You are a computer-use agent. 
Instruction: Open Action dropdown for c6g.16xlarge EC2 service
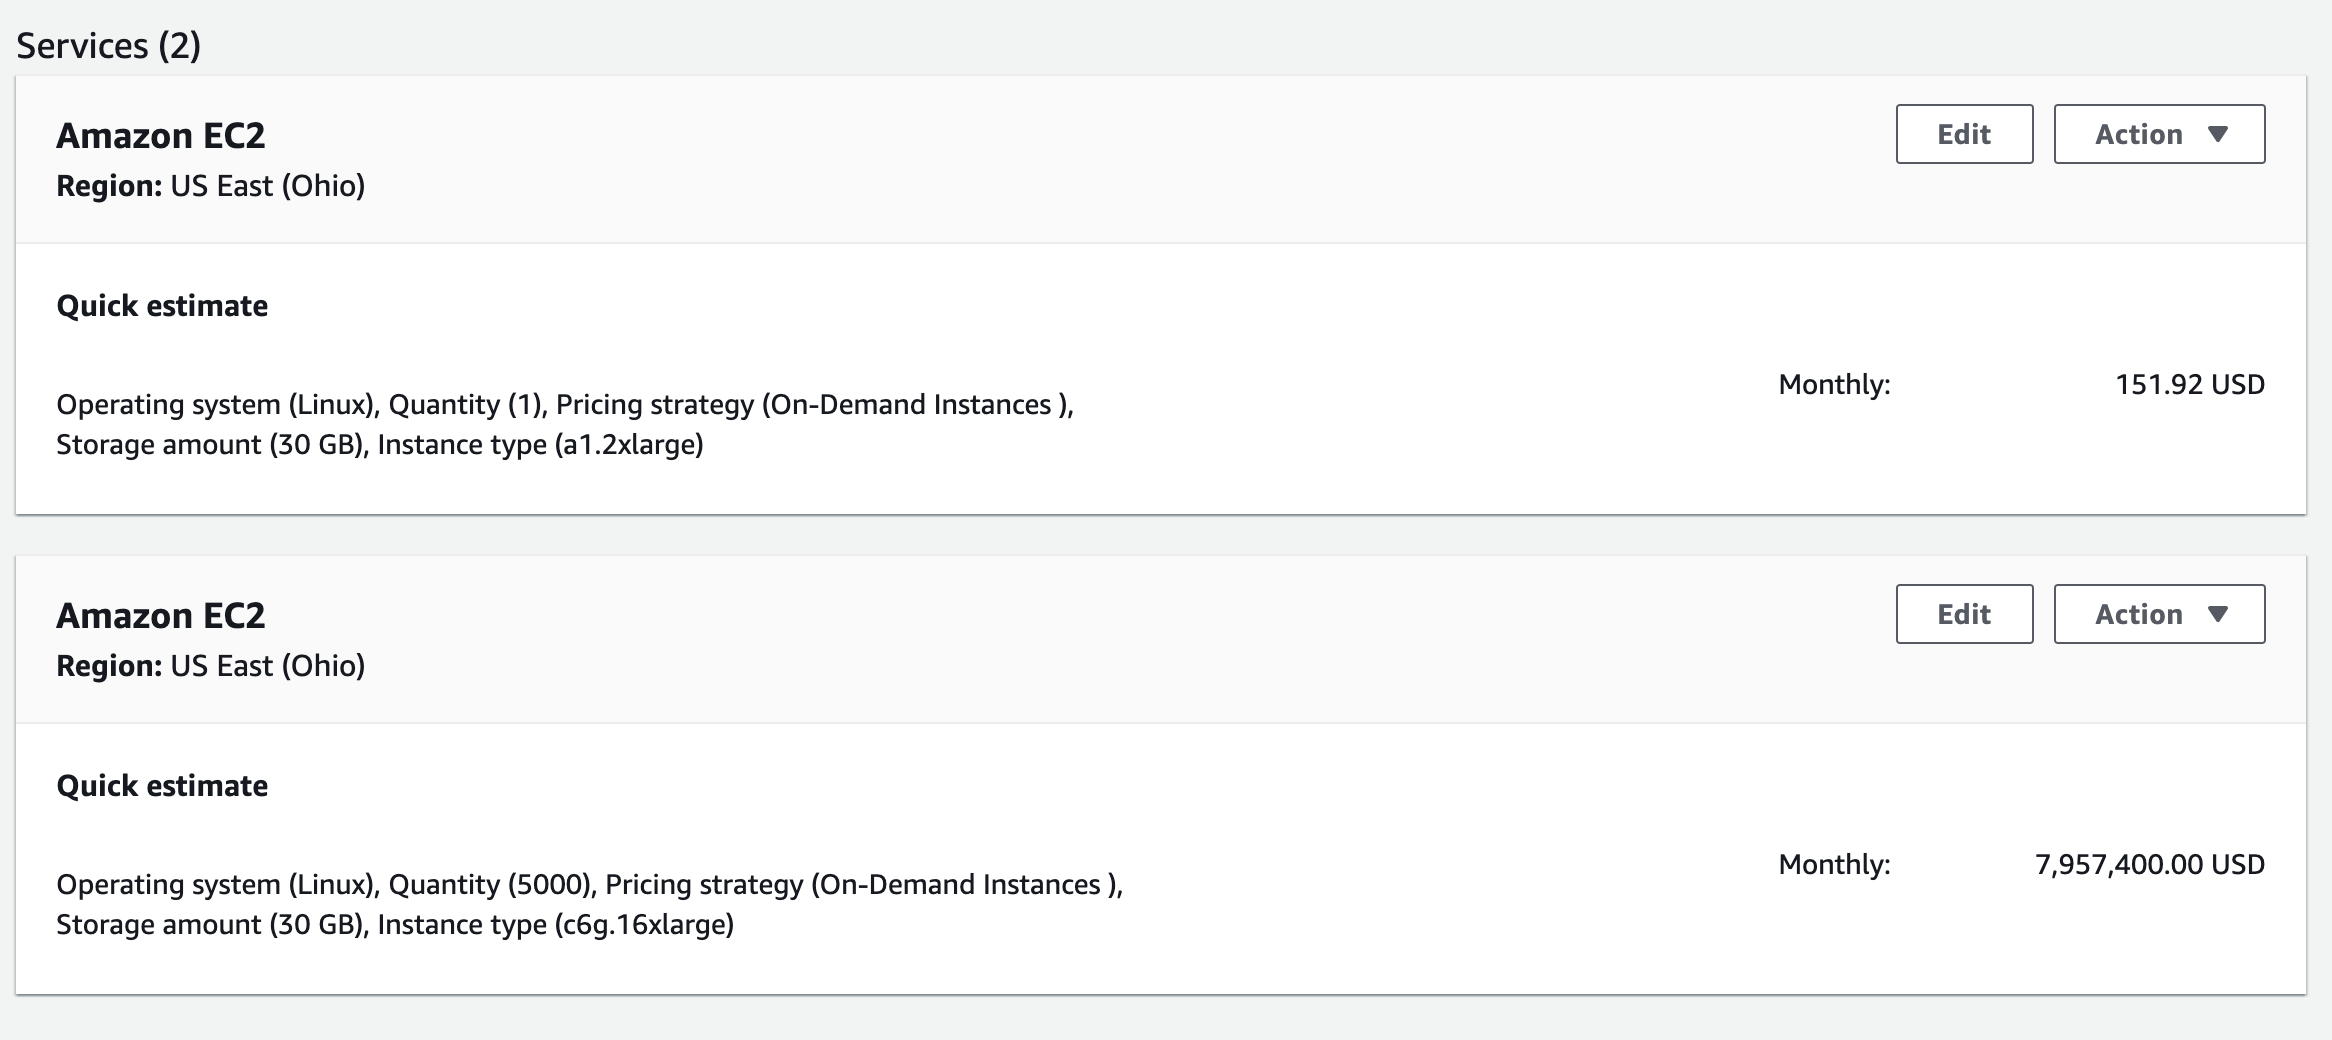click(2159, 614)
